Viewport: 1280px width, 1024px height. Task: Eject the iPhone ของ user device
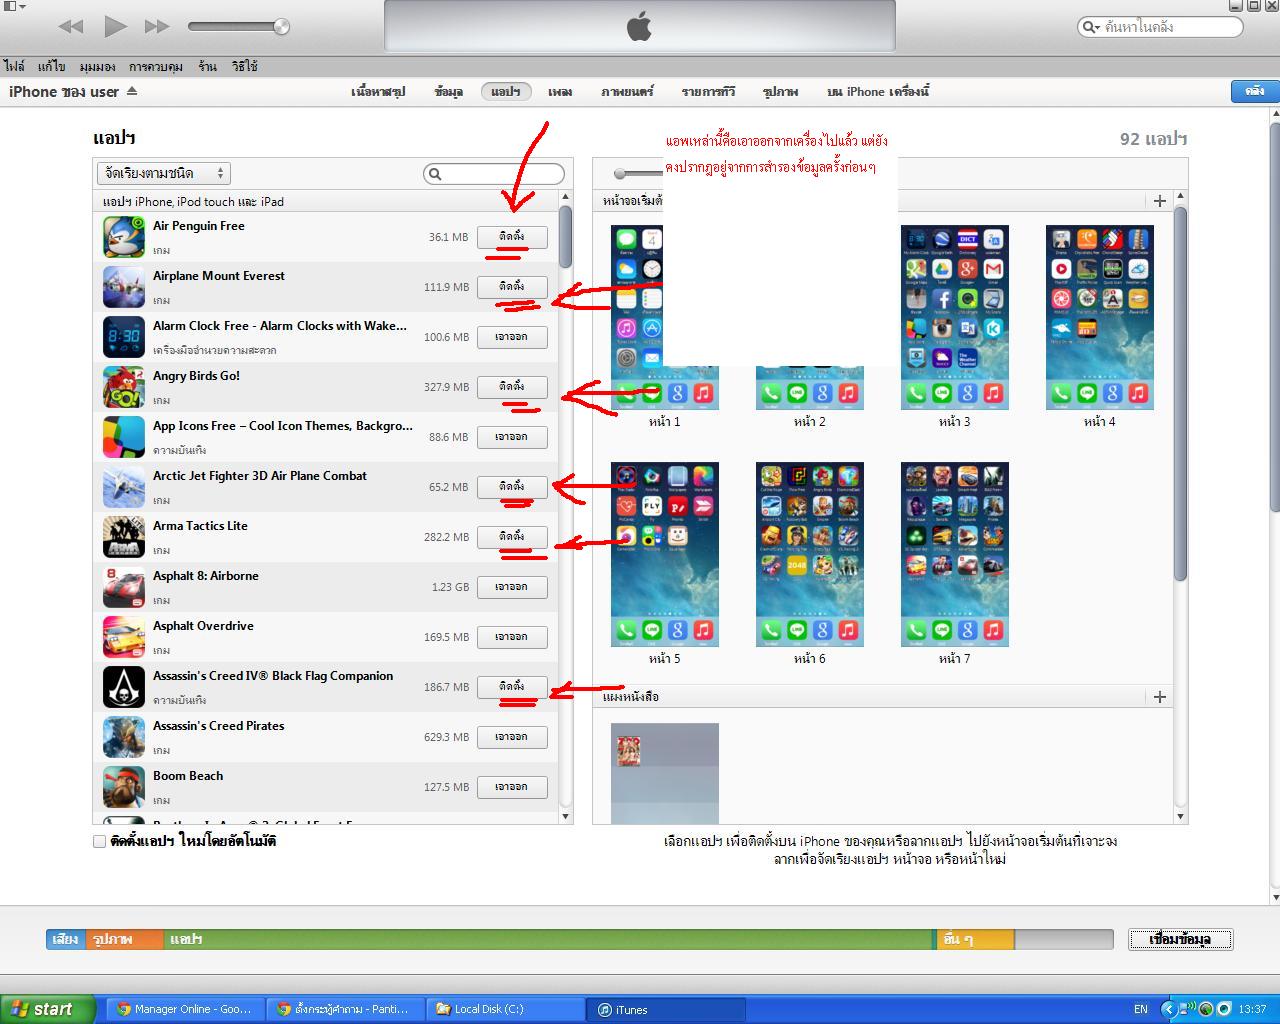coord(132,91)
